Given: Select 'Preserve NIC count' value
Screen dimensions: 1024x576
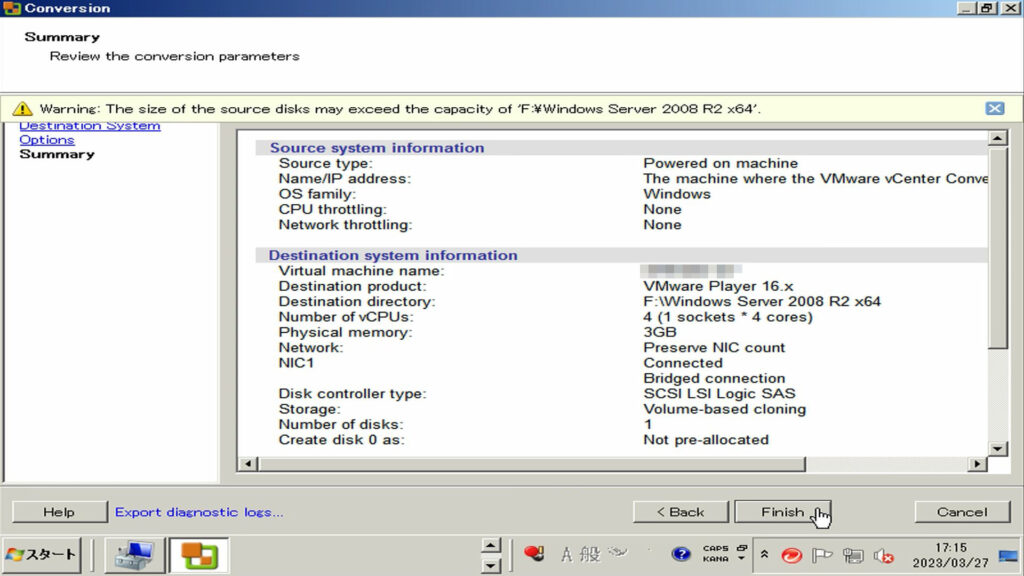Looking at the screenshot, I should point(714,347).
